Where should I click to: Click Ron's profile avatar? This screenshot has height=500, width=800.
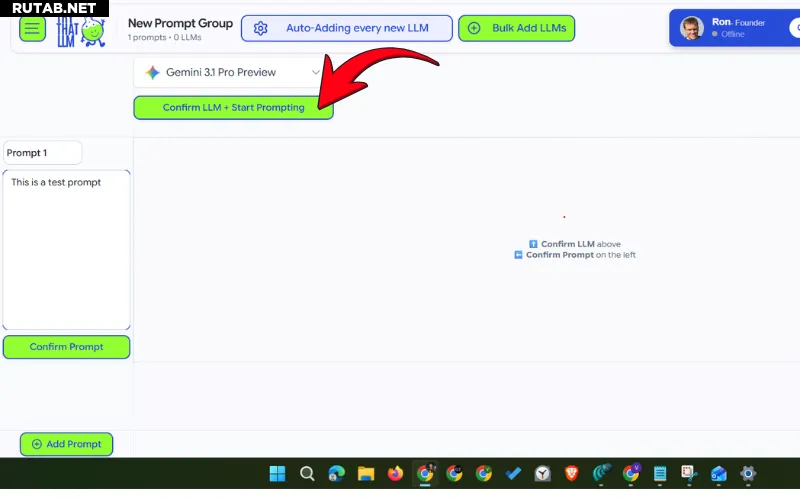[692, 28]
